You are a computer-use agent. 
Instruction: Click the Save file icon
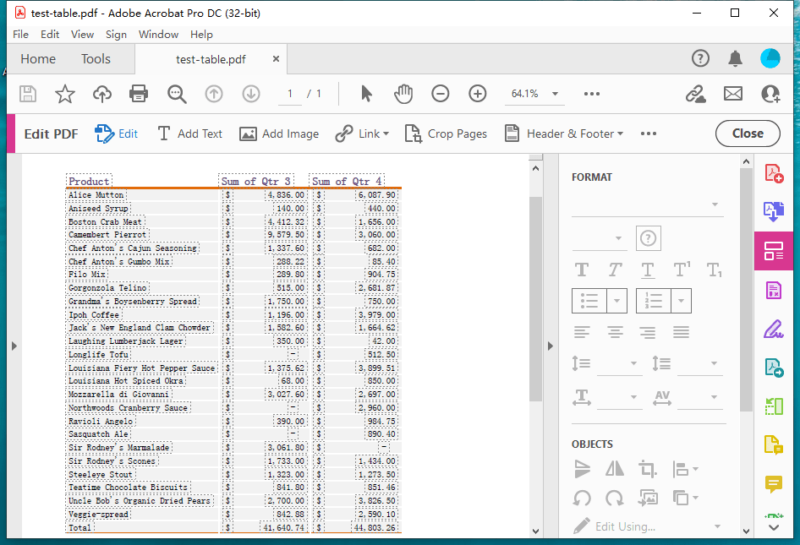click(x=28, y=94)
